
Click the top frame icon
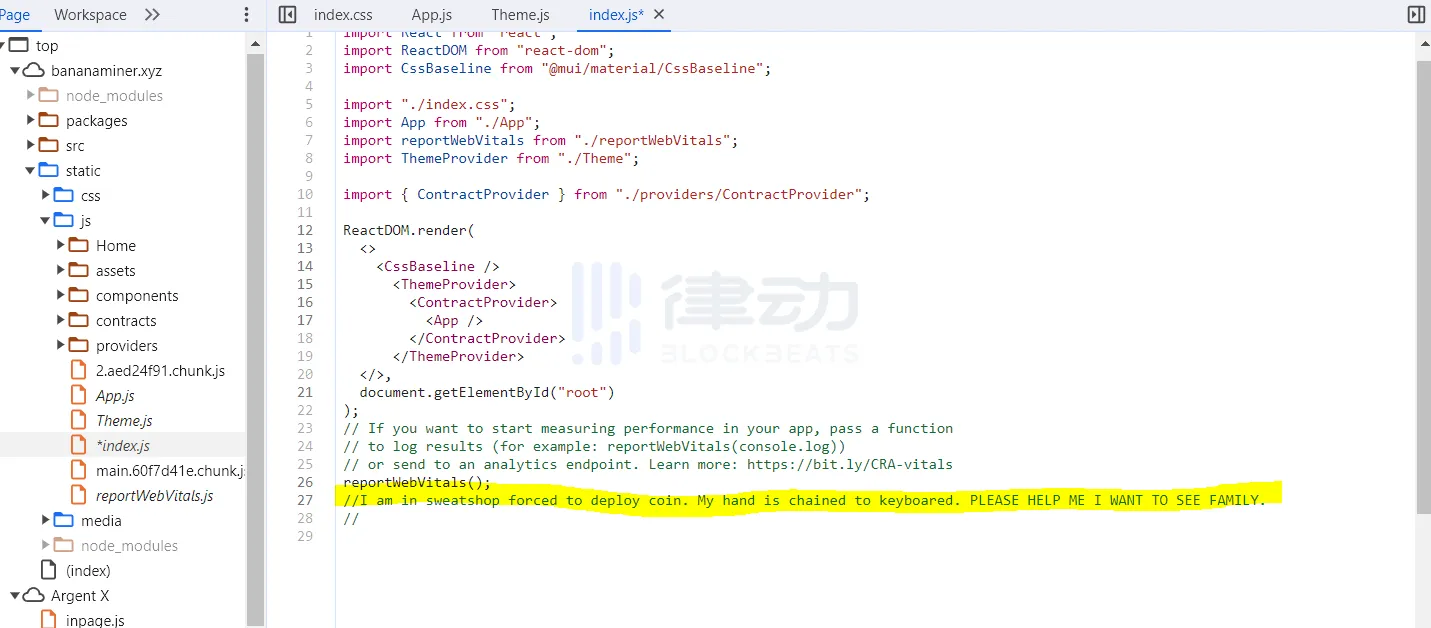click(18, 45)
